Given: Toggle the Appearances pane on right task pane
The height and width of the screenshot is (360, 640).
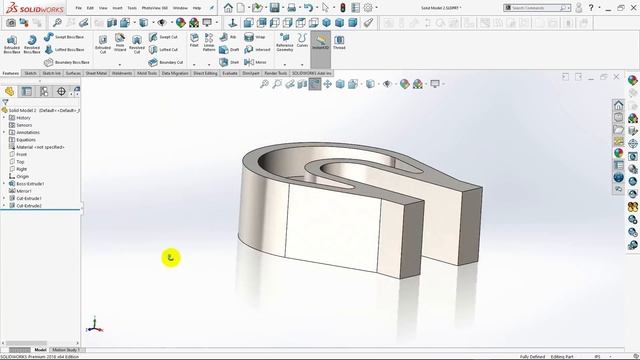Looking at the screenshot, I should (619, 153).
